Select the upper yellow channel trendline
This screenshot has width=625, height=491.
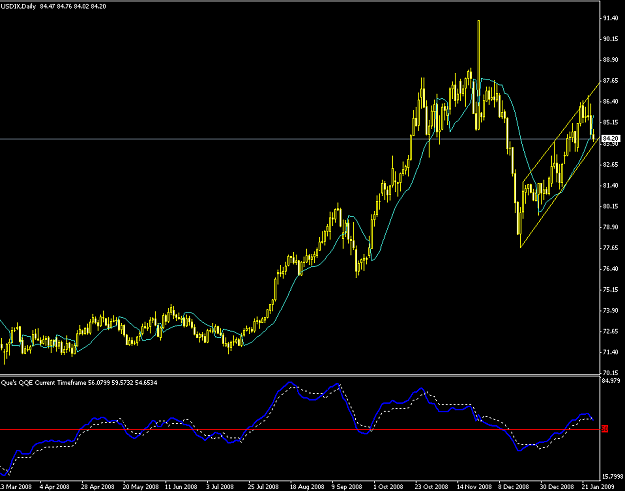(560, 134)
